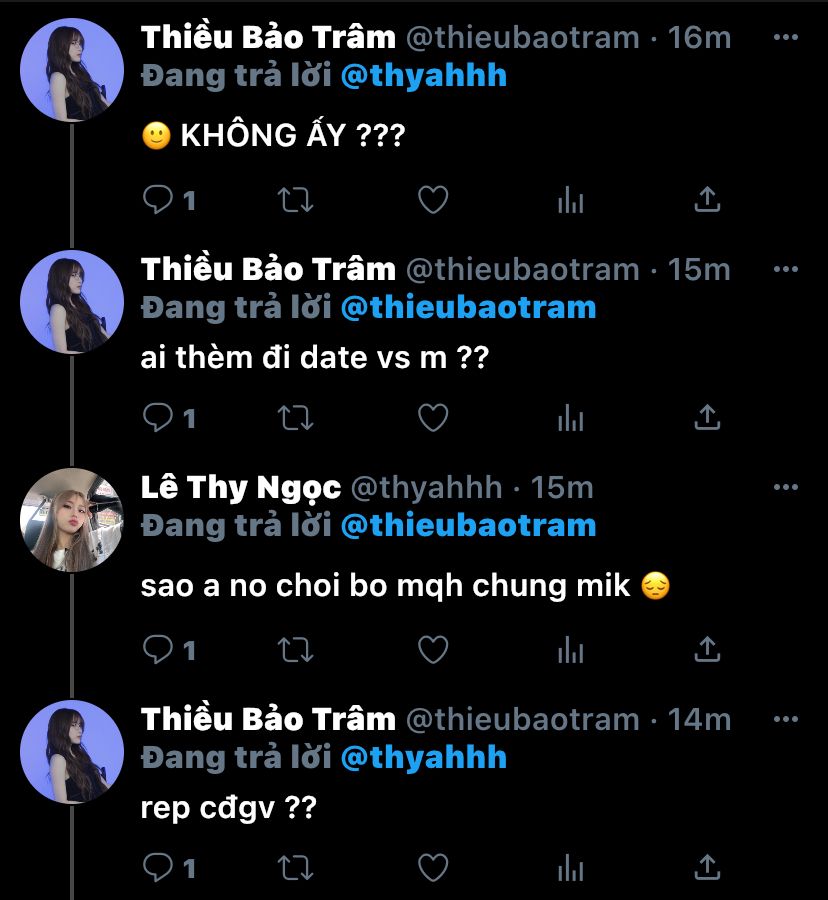
Task: View analytics on Lê Thy Ngọc's tweet
Action: [570, 650]
